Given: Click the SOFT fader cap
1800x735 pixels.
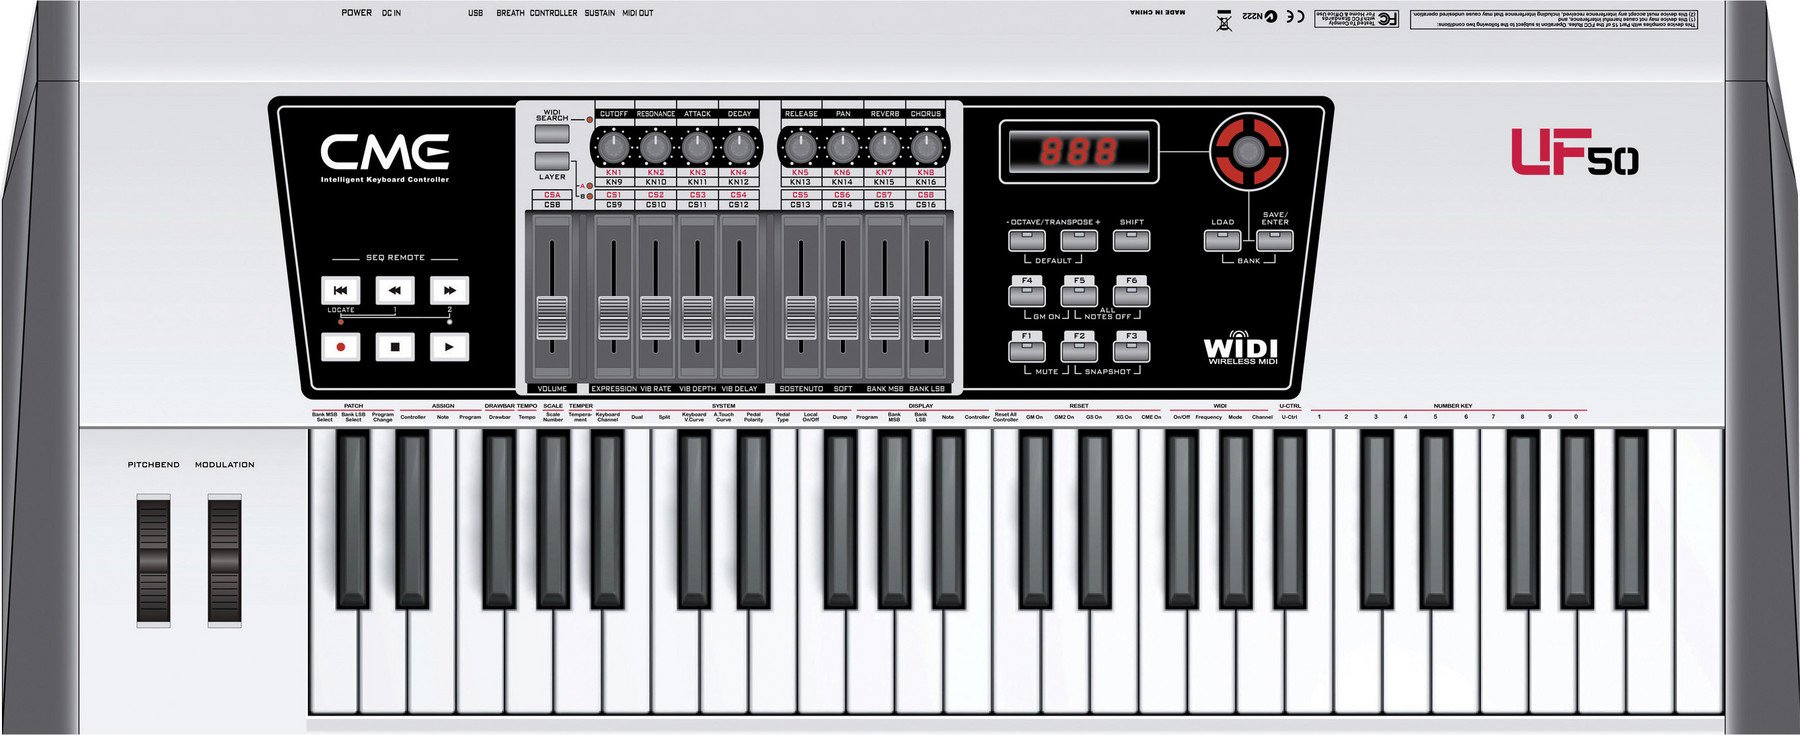Looking at the screenshot, I should [842, 318].
